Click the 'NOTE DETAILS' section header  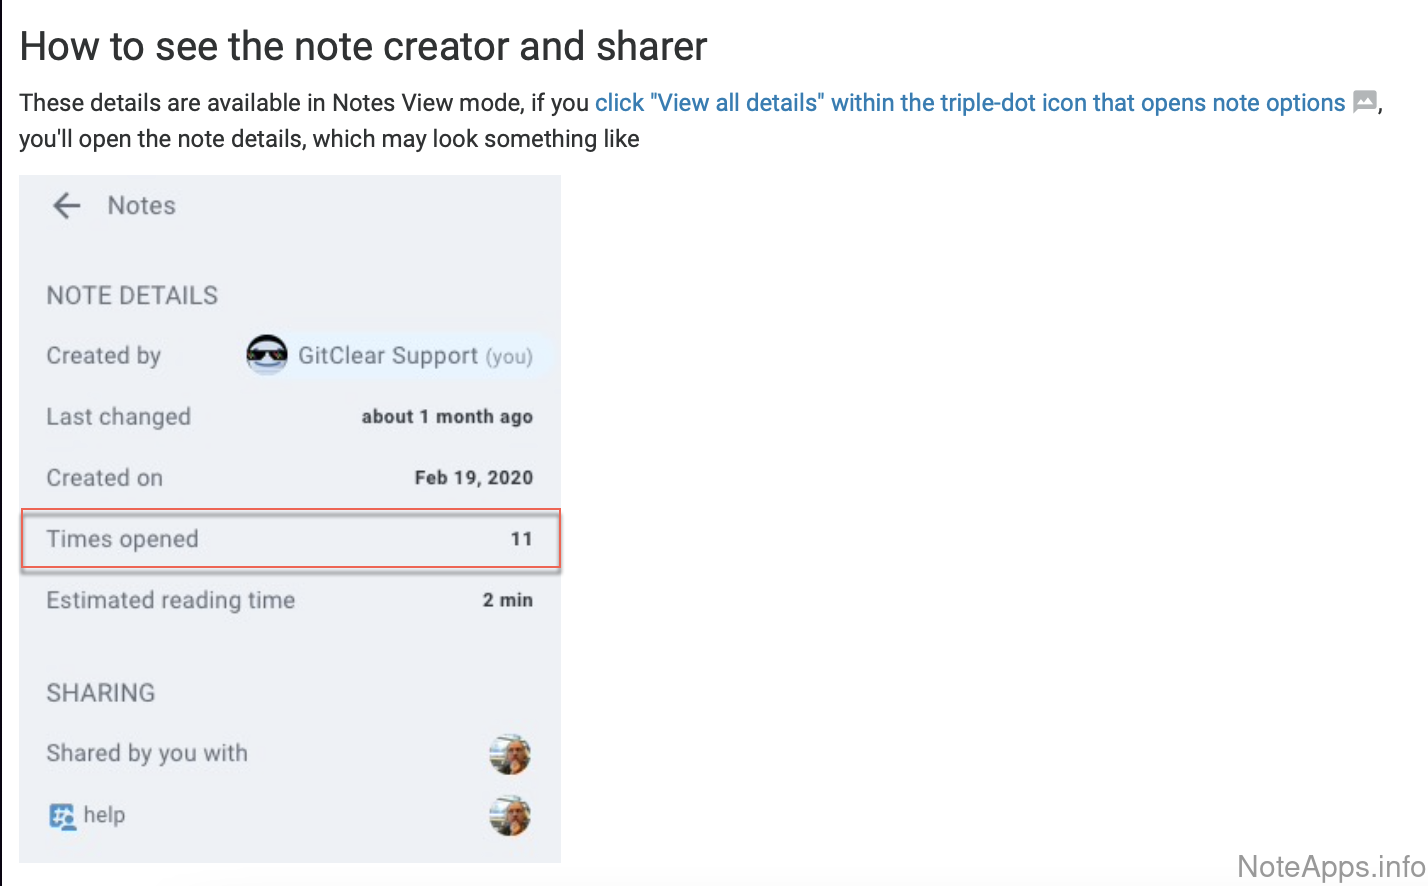tap(132, 295)
